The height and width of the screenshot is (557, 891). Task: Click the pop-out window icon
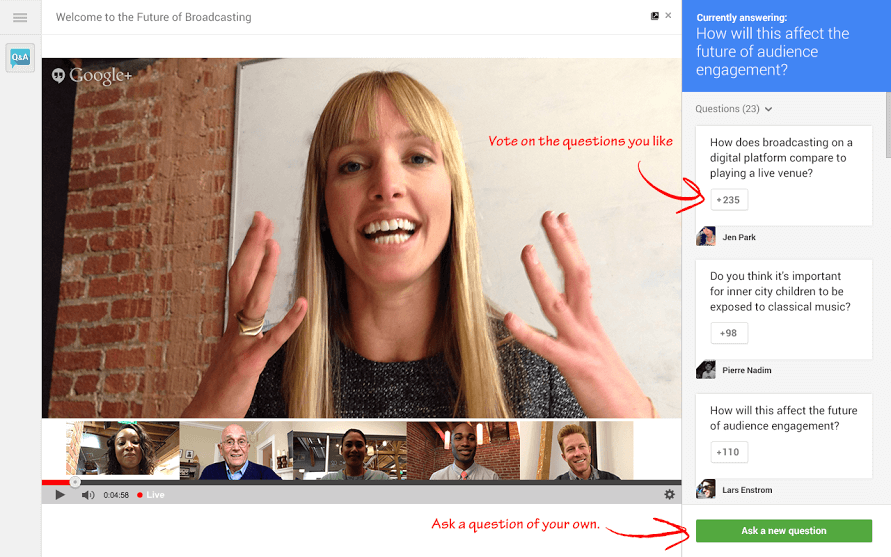click(655, 16)
